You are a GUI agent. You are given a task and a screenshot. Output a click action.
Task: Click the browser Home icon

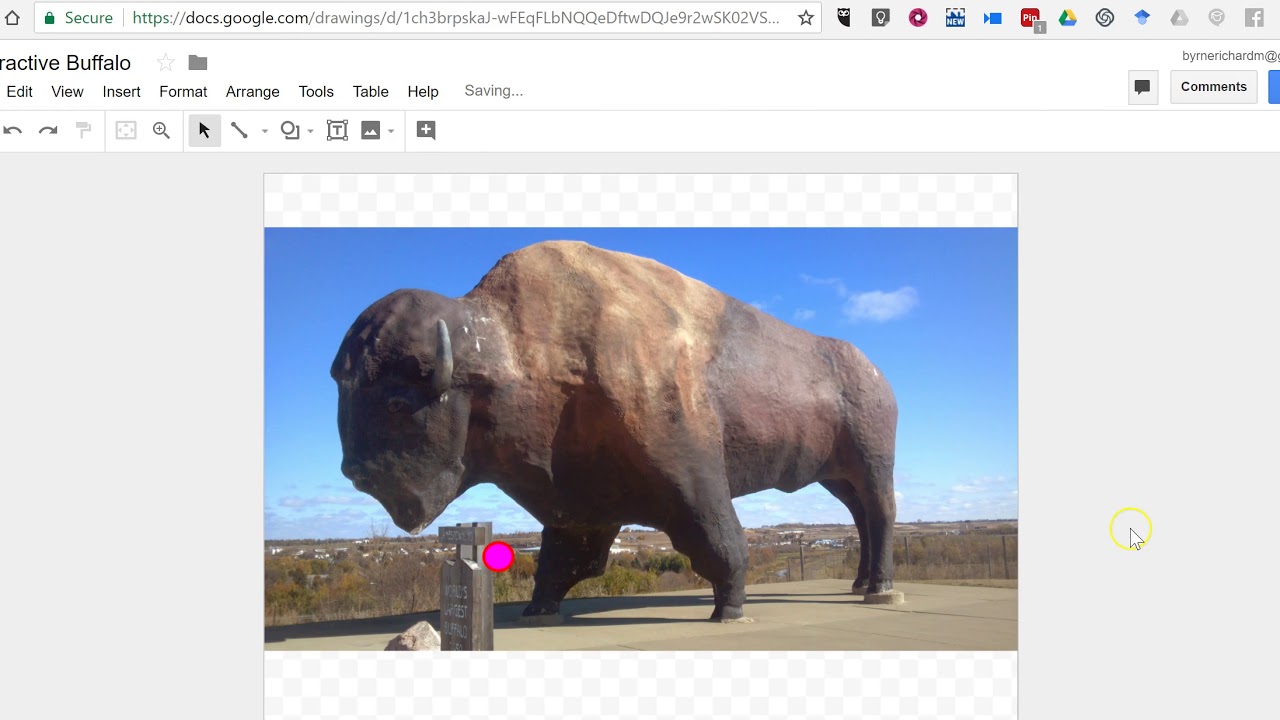[x=12, y=18]
